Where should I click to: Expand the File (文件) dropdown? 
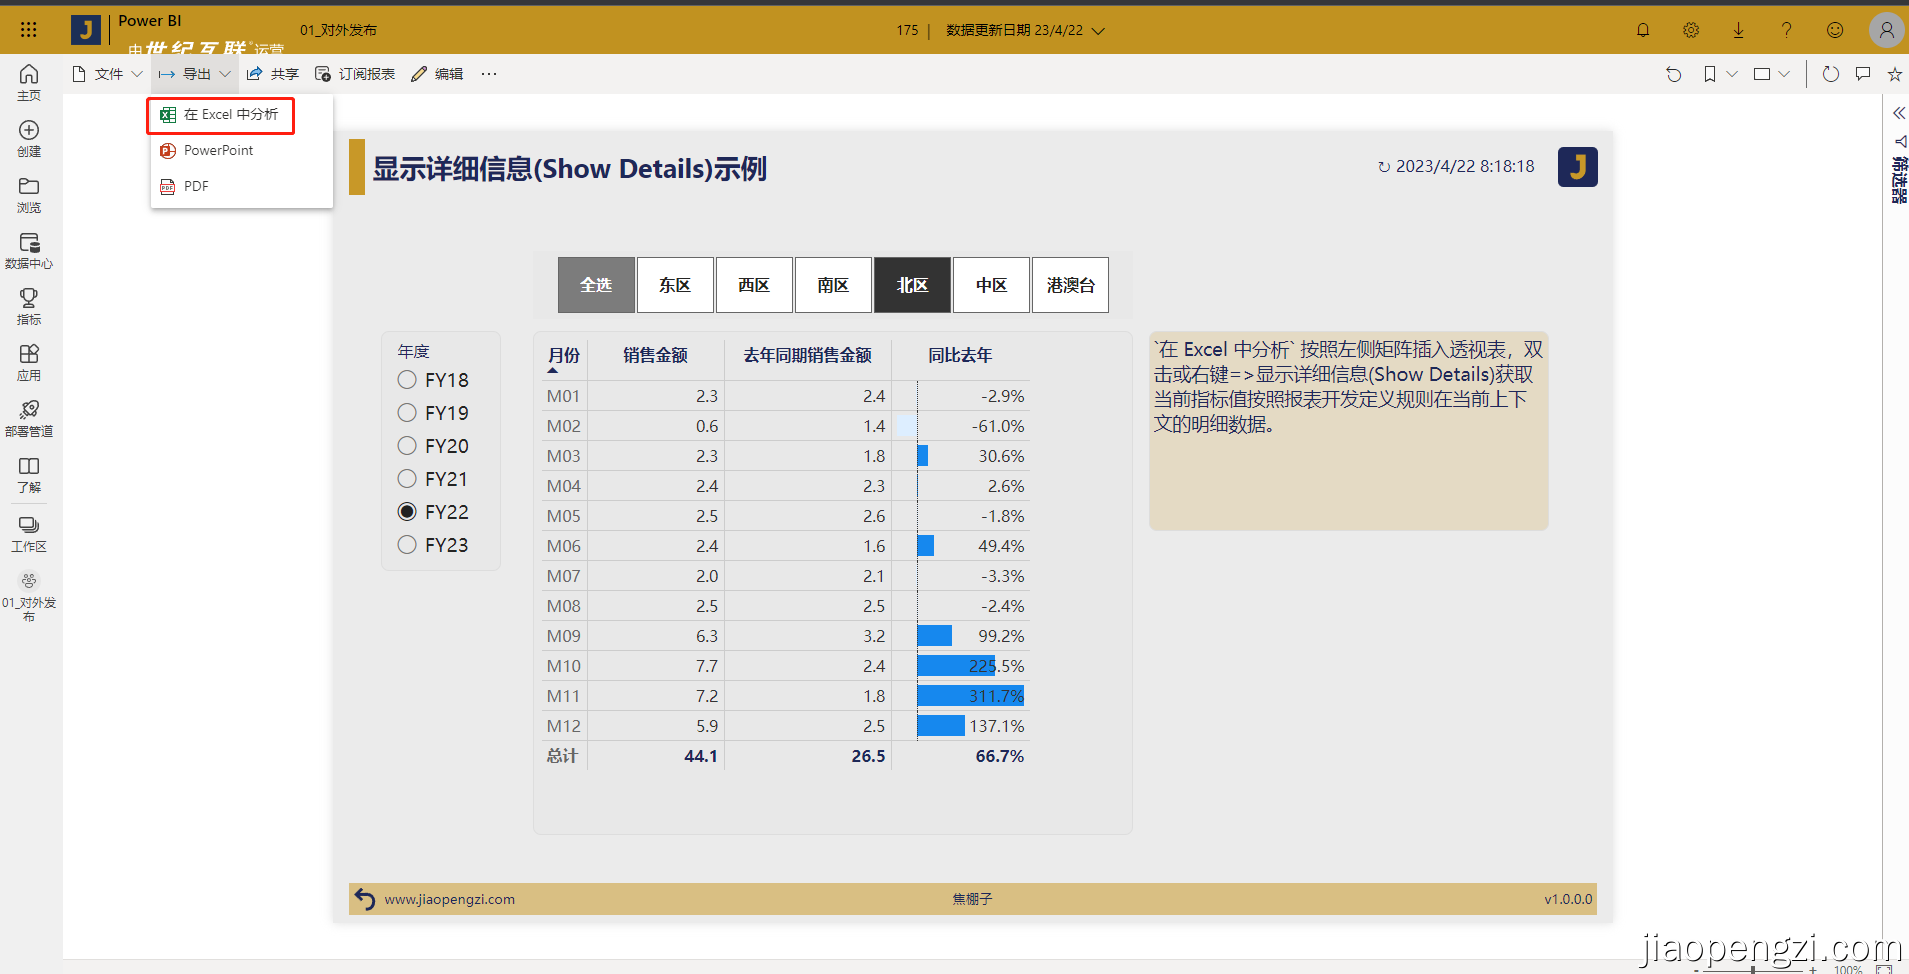coord(108,74)
